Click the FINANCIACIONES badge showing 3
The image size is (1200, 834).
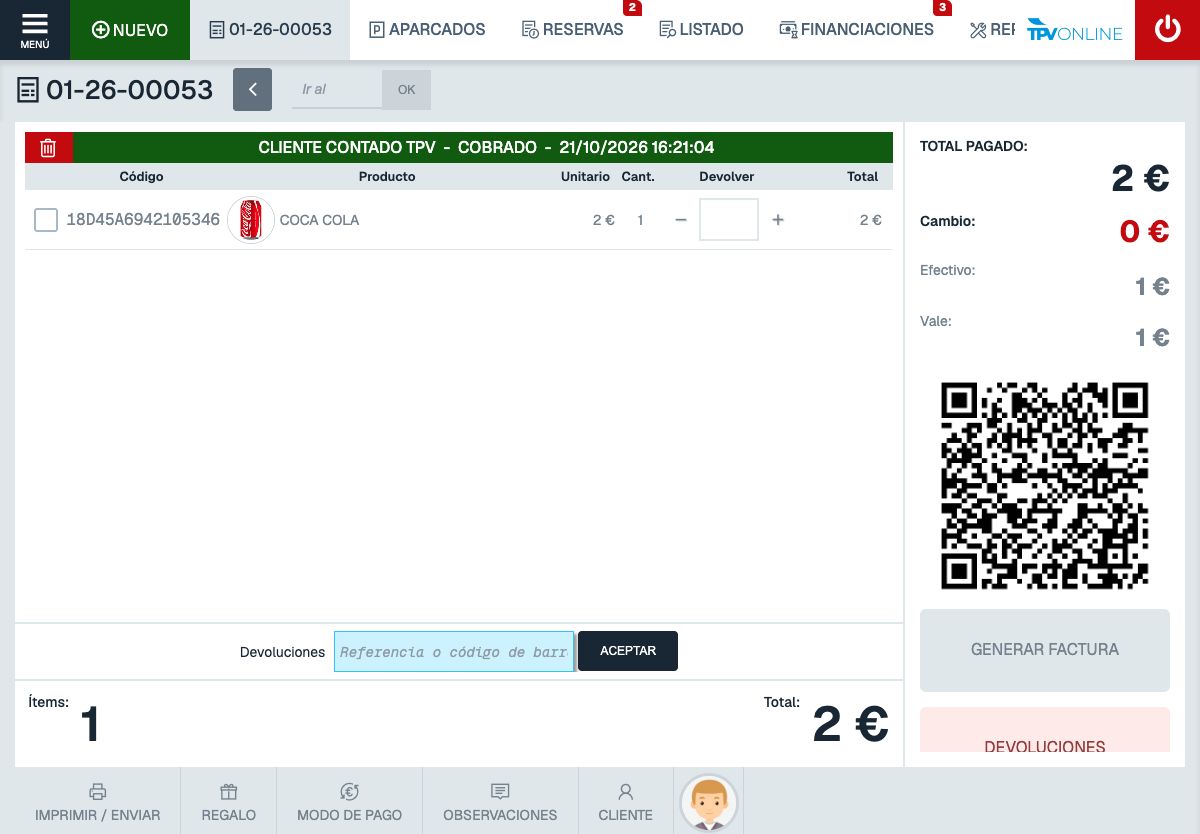(942, 8)
